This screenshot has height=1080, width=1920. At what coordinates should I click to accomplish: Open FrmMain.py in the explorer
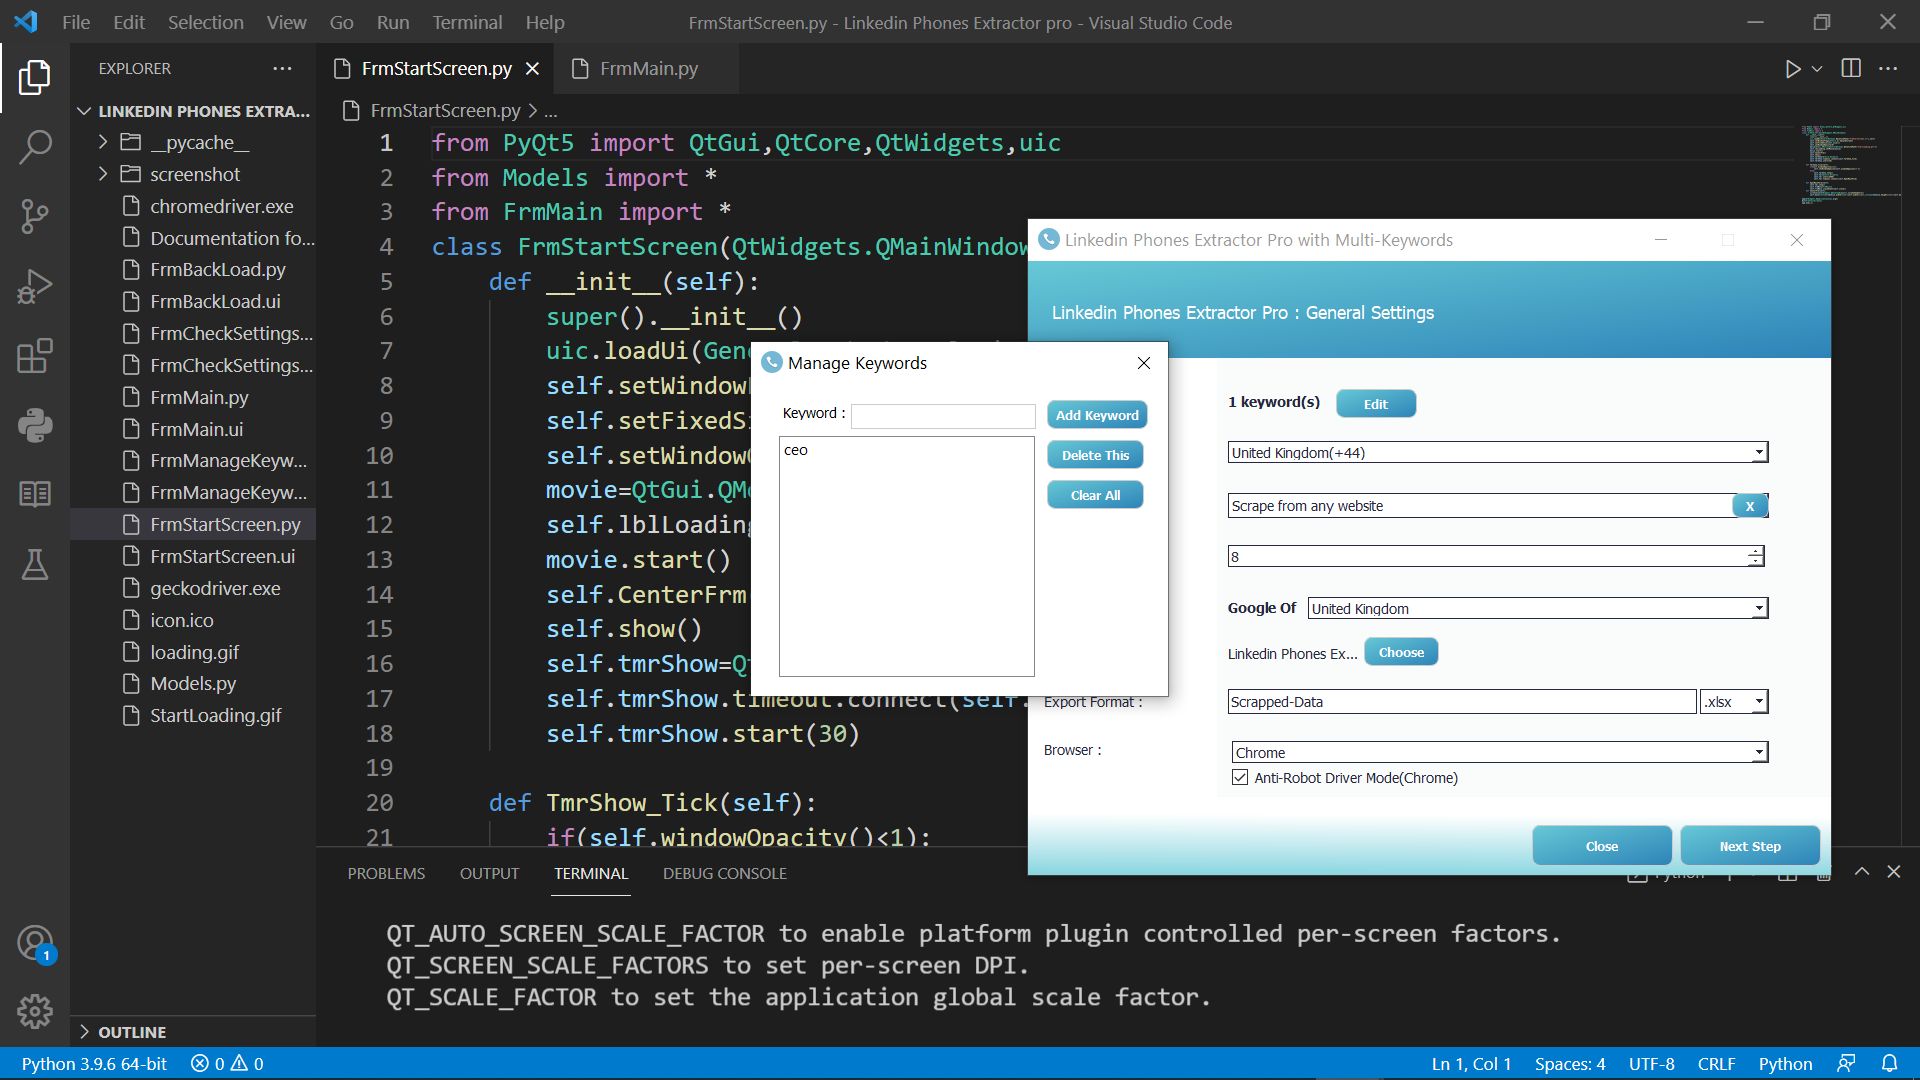[x=199, y=397]
